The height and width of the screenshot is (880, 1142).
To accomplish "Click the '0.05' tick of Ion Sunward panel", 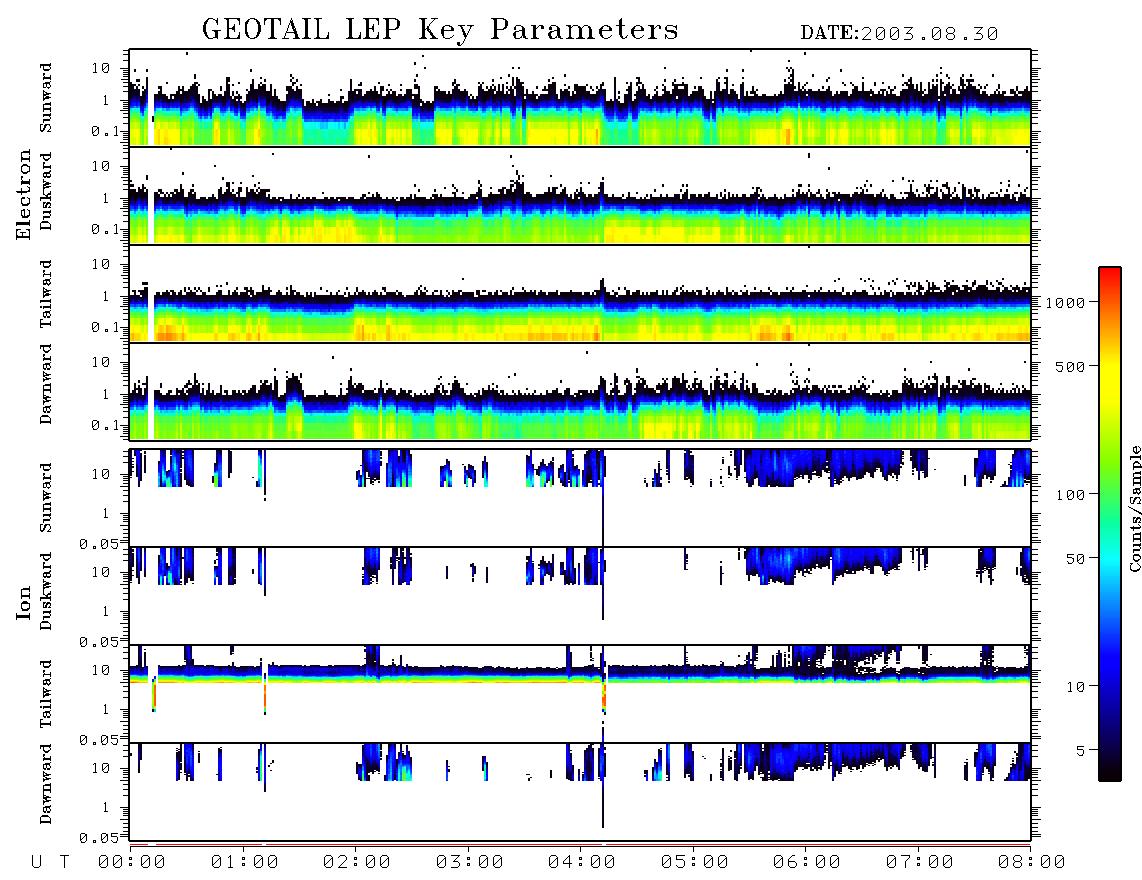I will 98,543.
